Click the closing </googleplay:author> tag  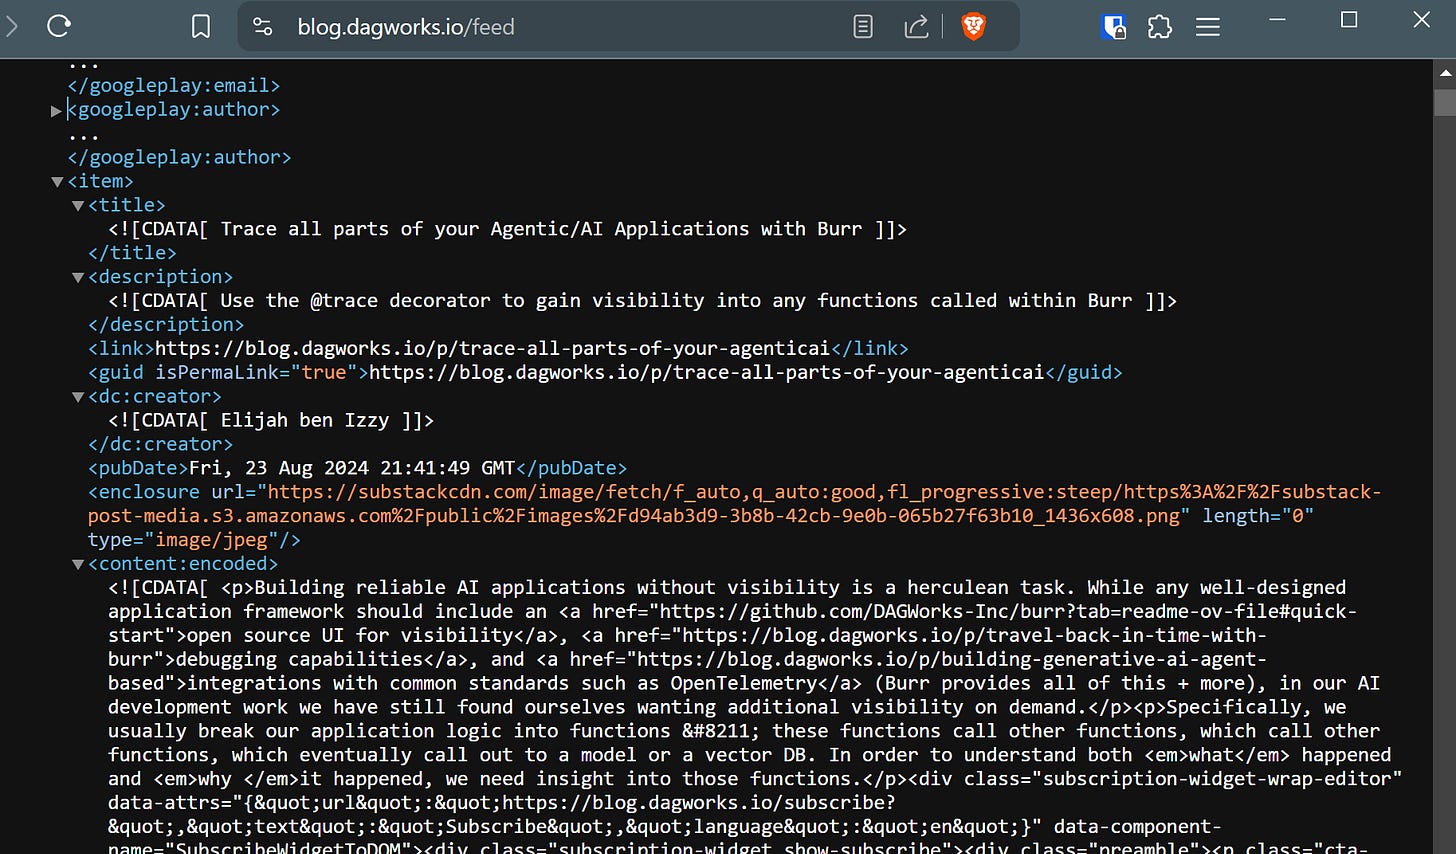point(179,157)
